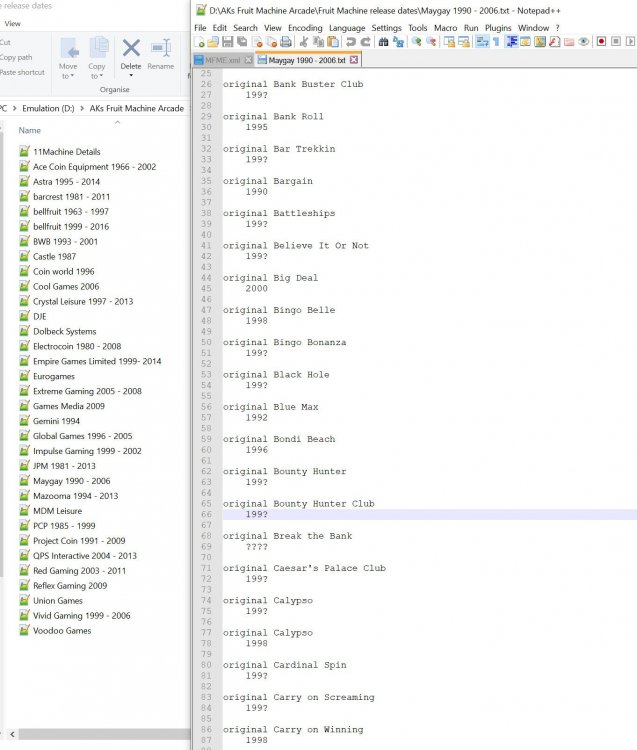This screenshot has height=750, width=637.
Task: Copy selection with the Notepad++ toolbar Copy icon
Action: (318, 42)
